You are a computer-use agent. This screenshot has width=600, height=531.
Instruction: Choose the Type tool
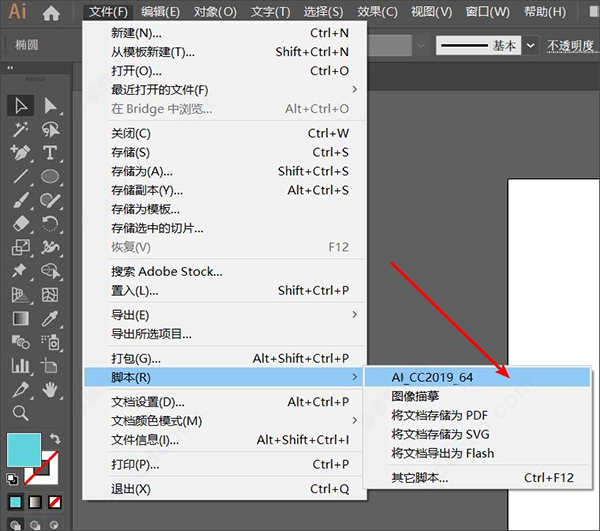click(x=50, y=153)
